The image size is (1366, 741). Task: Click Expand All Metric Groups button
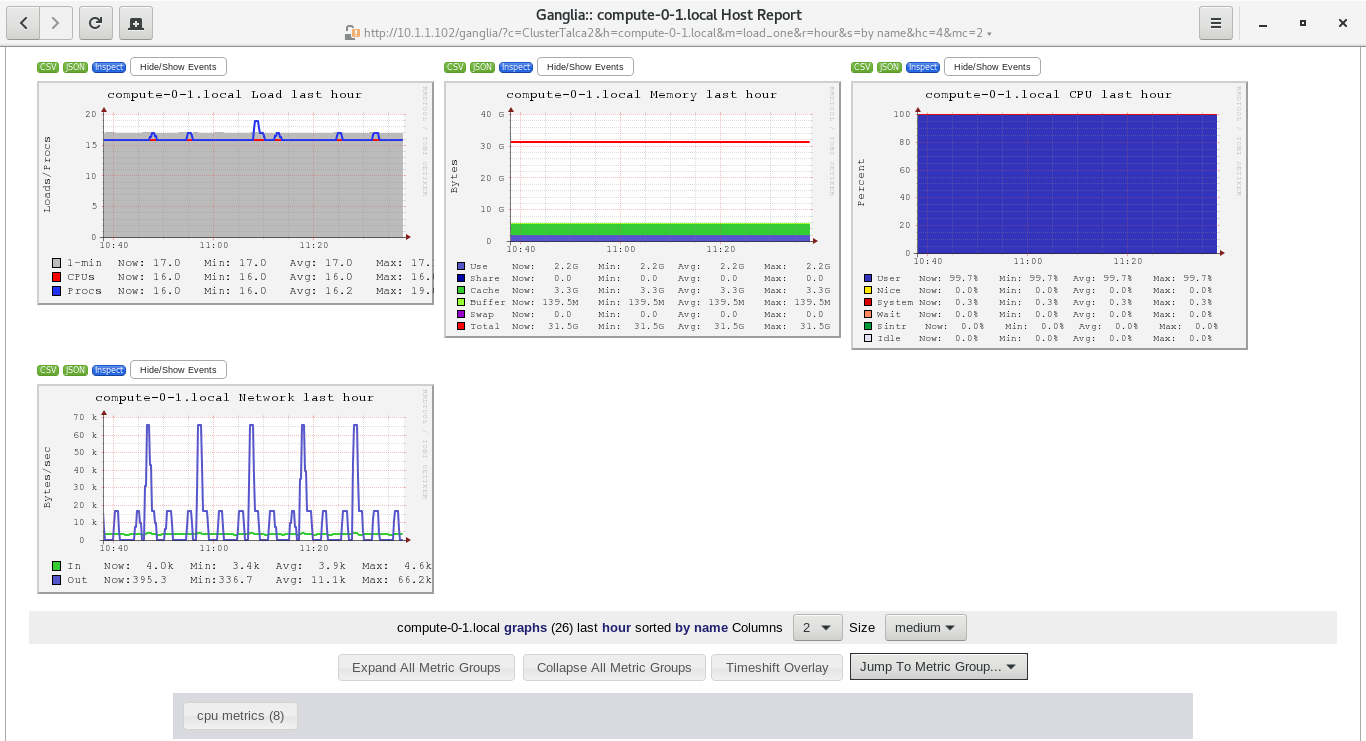(426, 667)
